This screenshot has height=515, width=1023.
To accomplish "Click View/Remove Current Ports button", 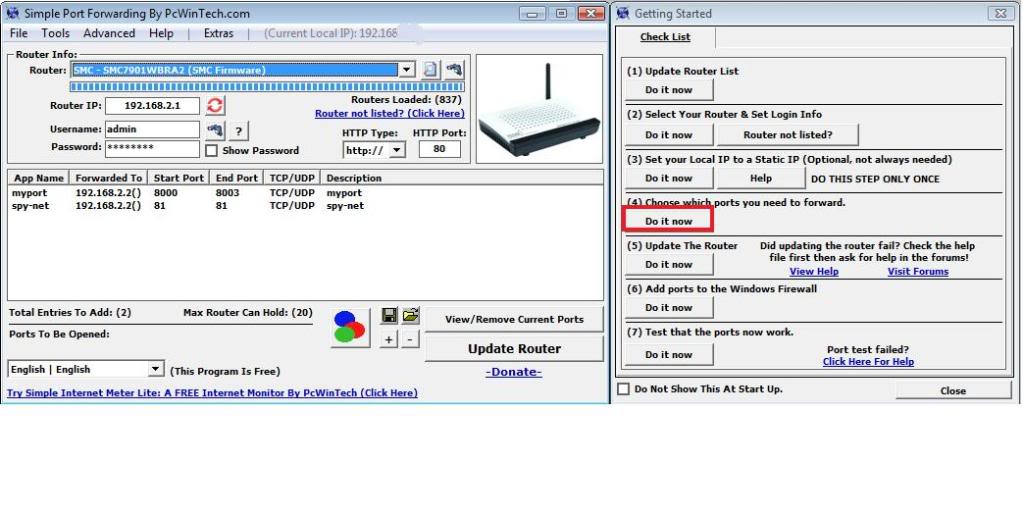I will click(514, 319).
